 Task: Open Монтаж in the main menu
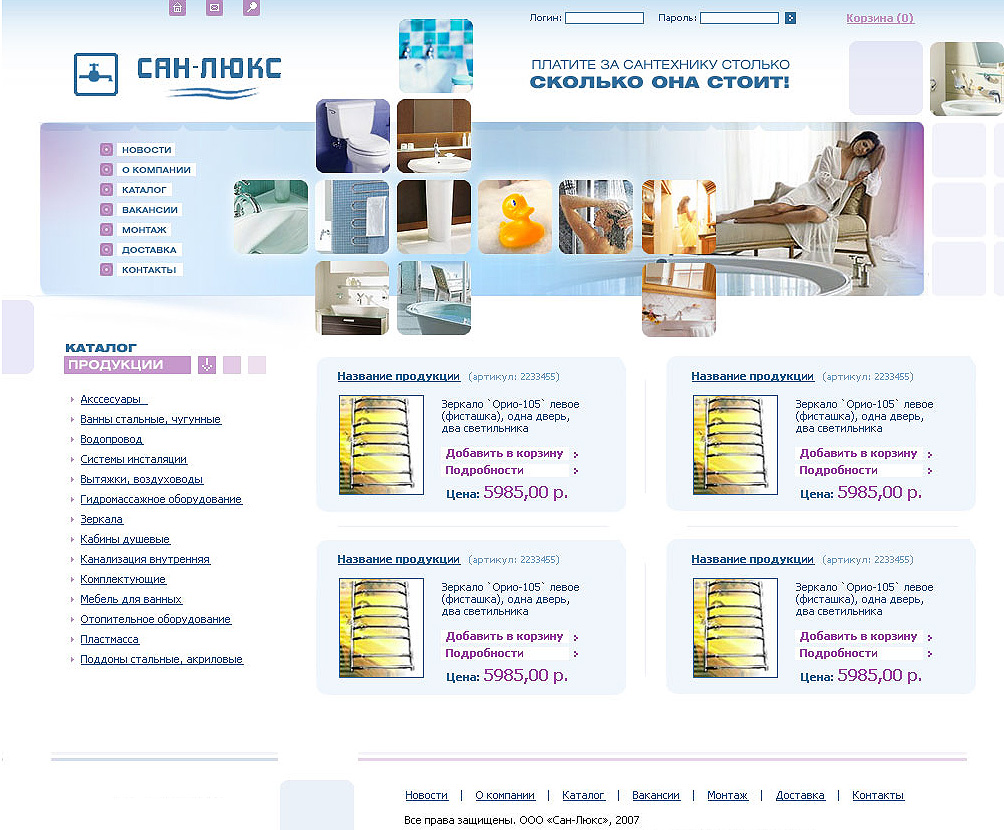coord(144,229)
